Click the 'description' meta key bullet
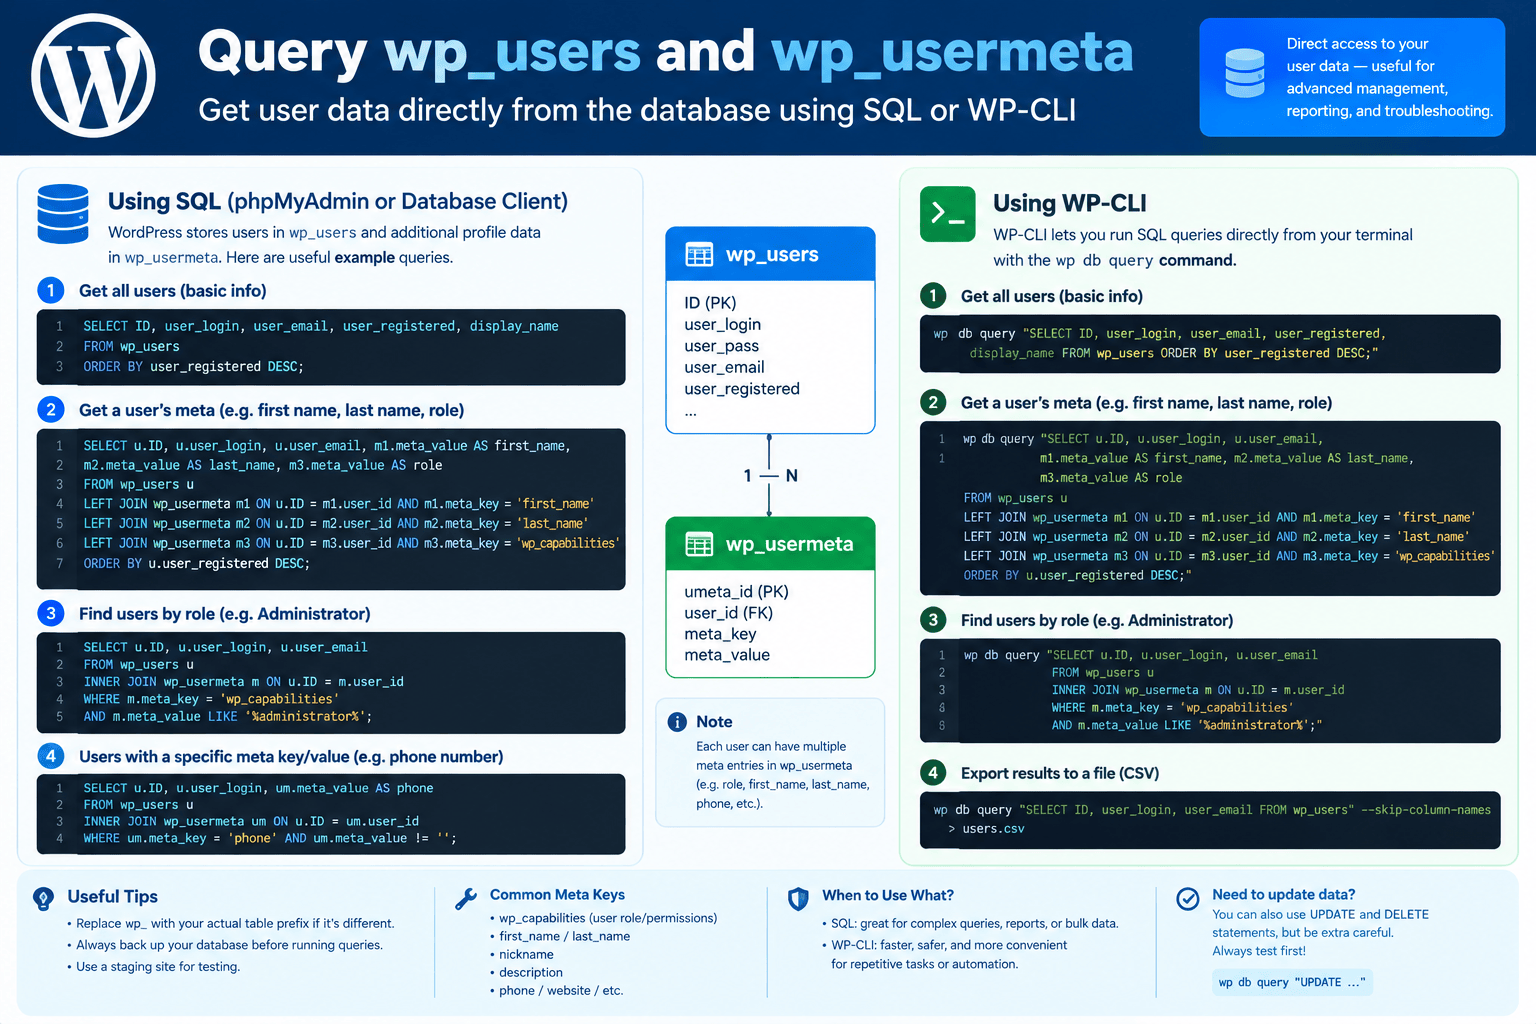Screen dimensions: 1536x1024 [531, 972]
